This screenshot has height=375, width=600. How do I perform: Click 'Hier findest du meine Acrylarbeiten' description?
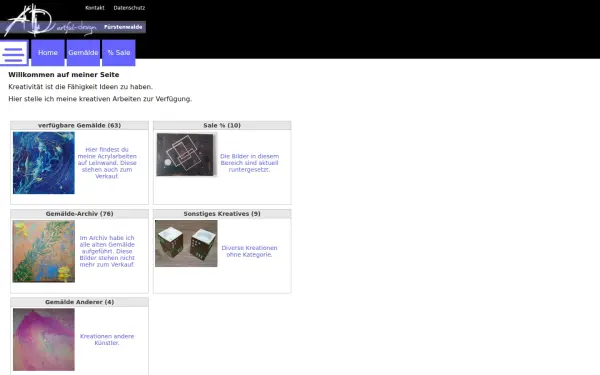[107, 163]
